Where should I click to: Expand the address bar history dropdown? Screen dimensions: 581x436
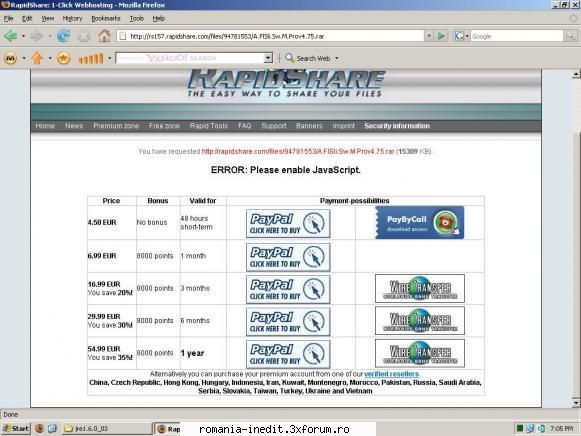429,36
